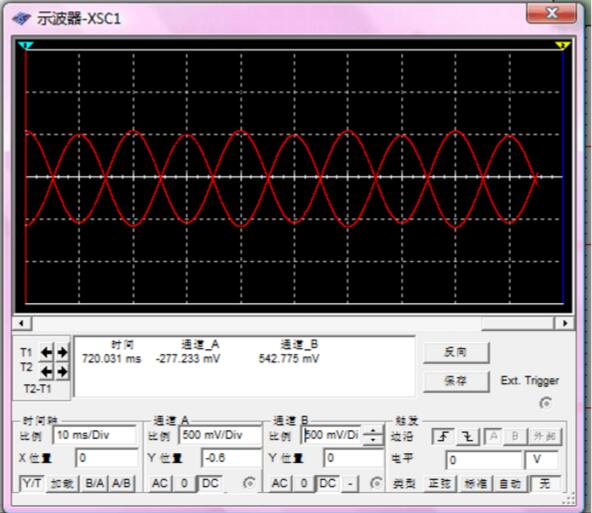Set channel A coupling to 0

point(184,483)
